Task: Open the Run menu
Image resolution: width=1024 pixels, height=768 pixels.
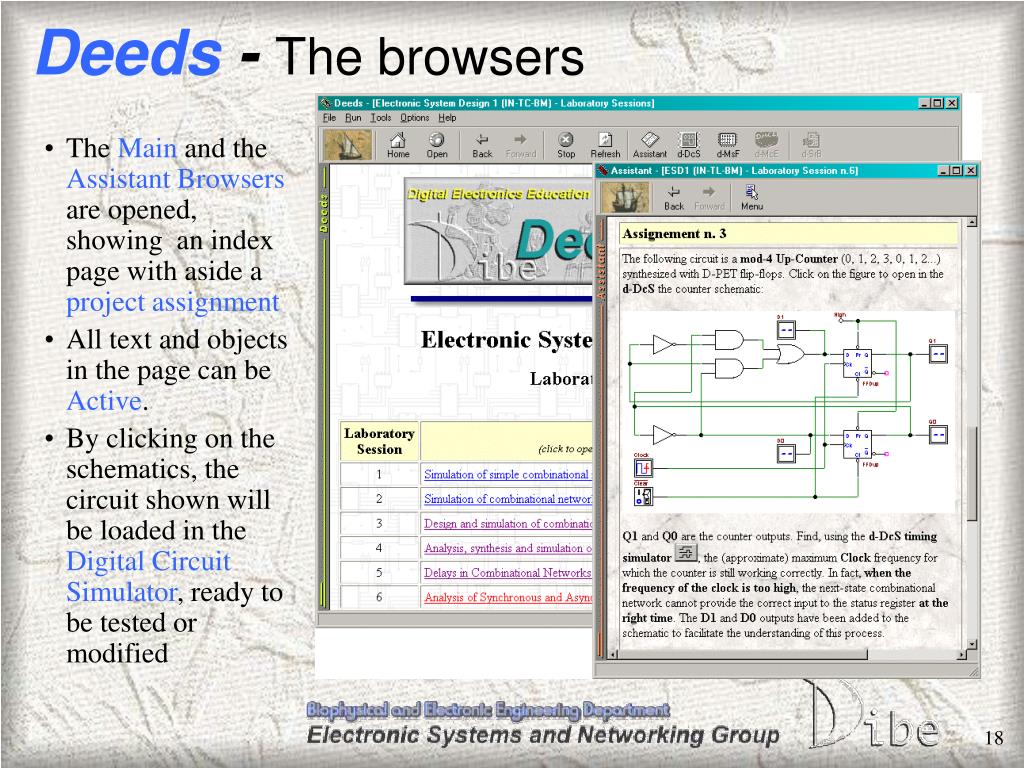Action: 353,118
